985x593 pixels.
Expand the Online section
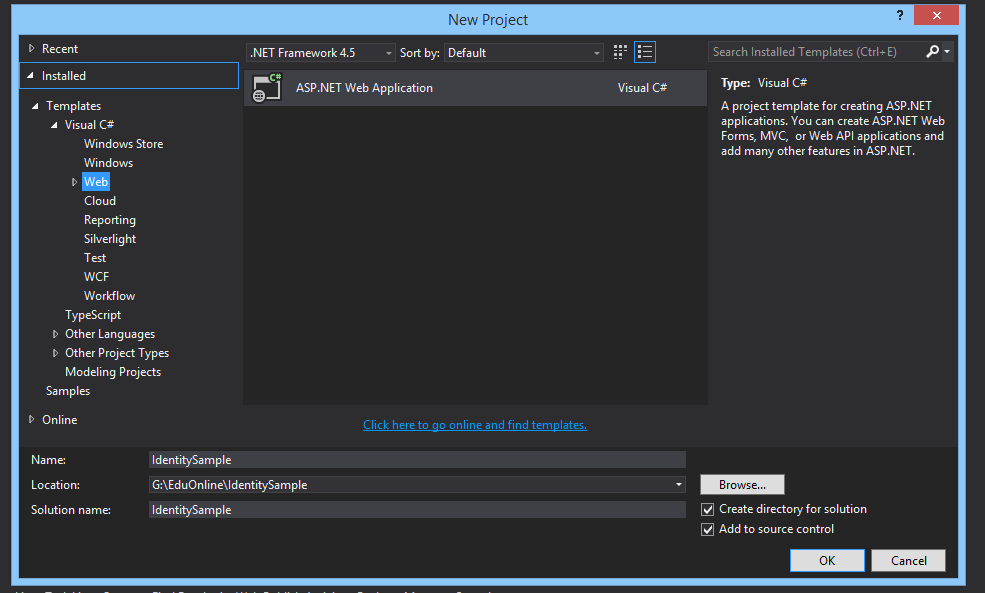31,420
